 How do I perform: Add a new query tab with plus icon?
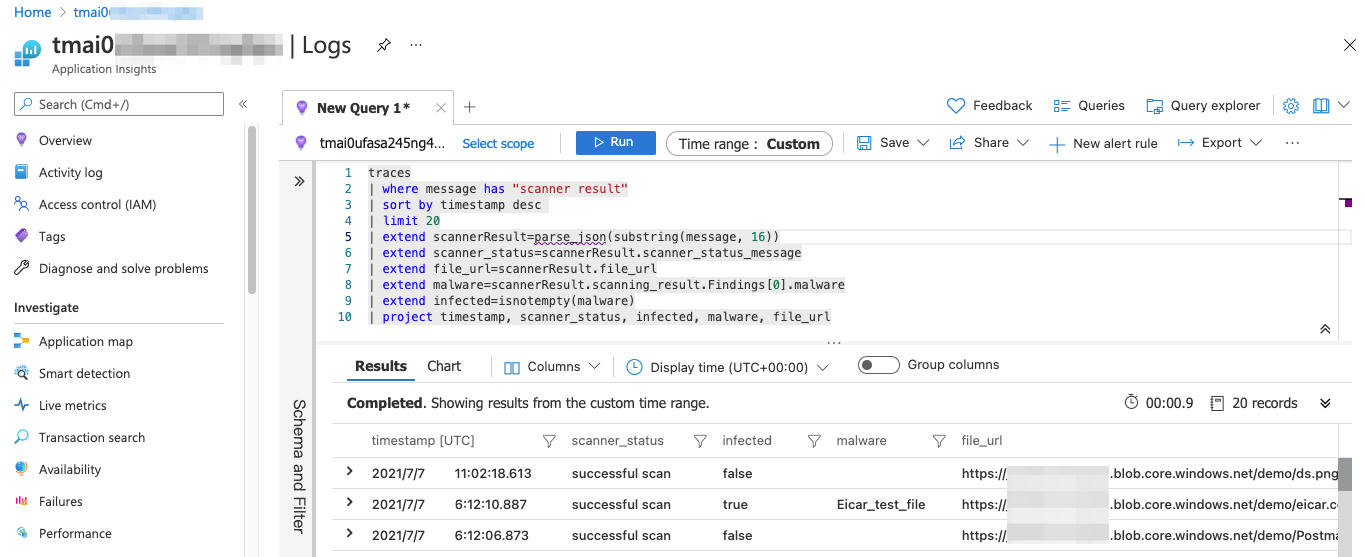469,107
